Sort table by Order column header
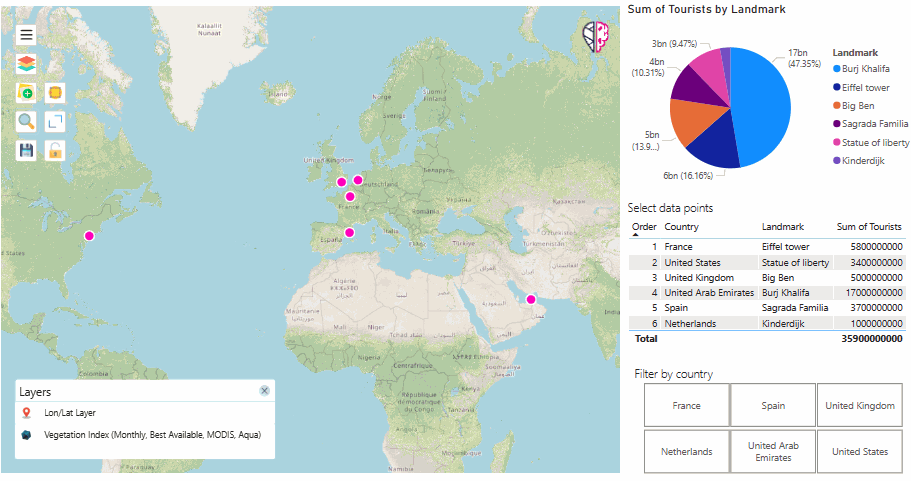The width and height of the screenshot is (911, 481). tap(644, 227)
